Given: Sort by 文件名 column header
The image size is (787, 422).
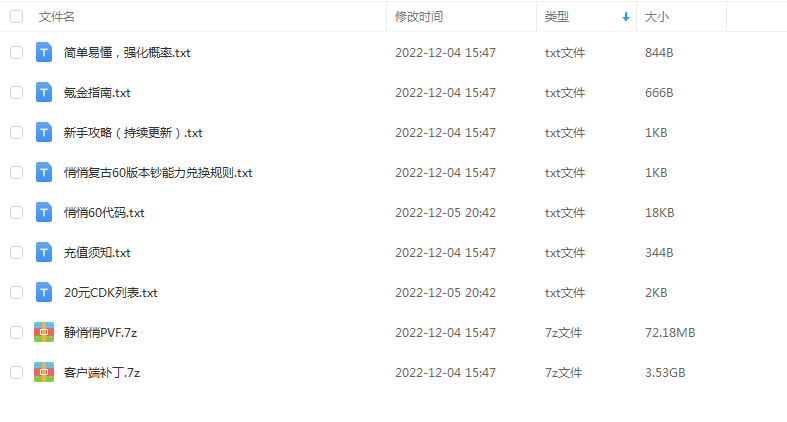Looking at the screenshot, I should pyautogui.click(x=57, y=17).
